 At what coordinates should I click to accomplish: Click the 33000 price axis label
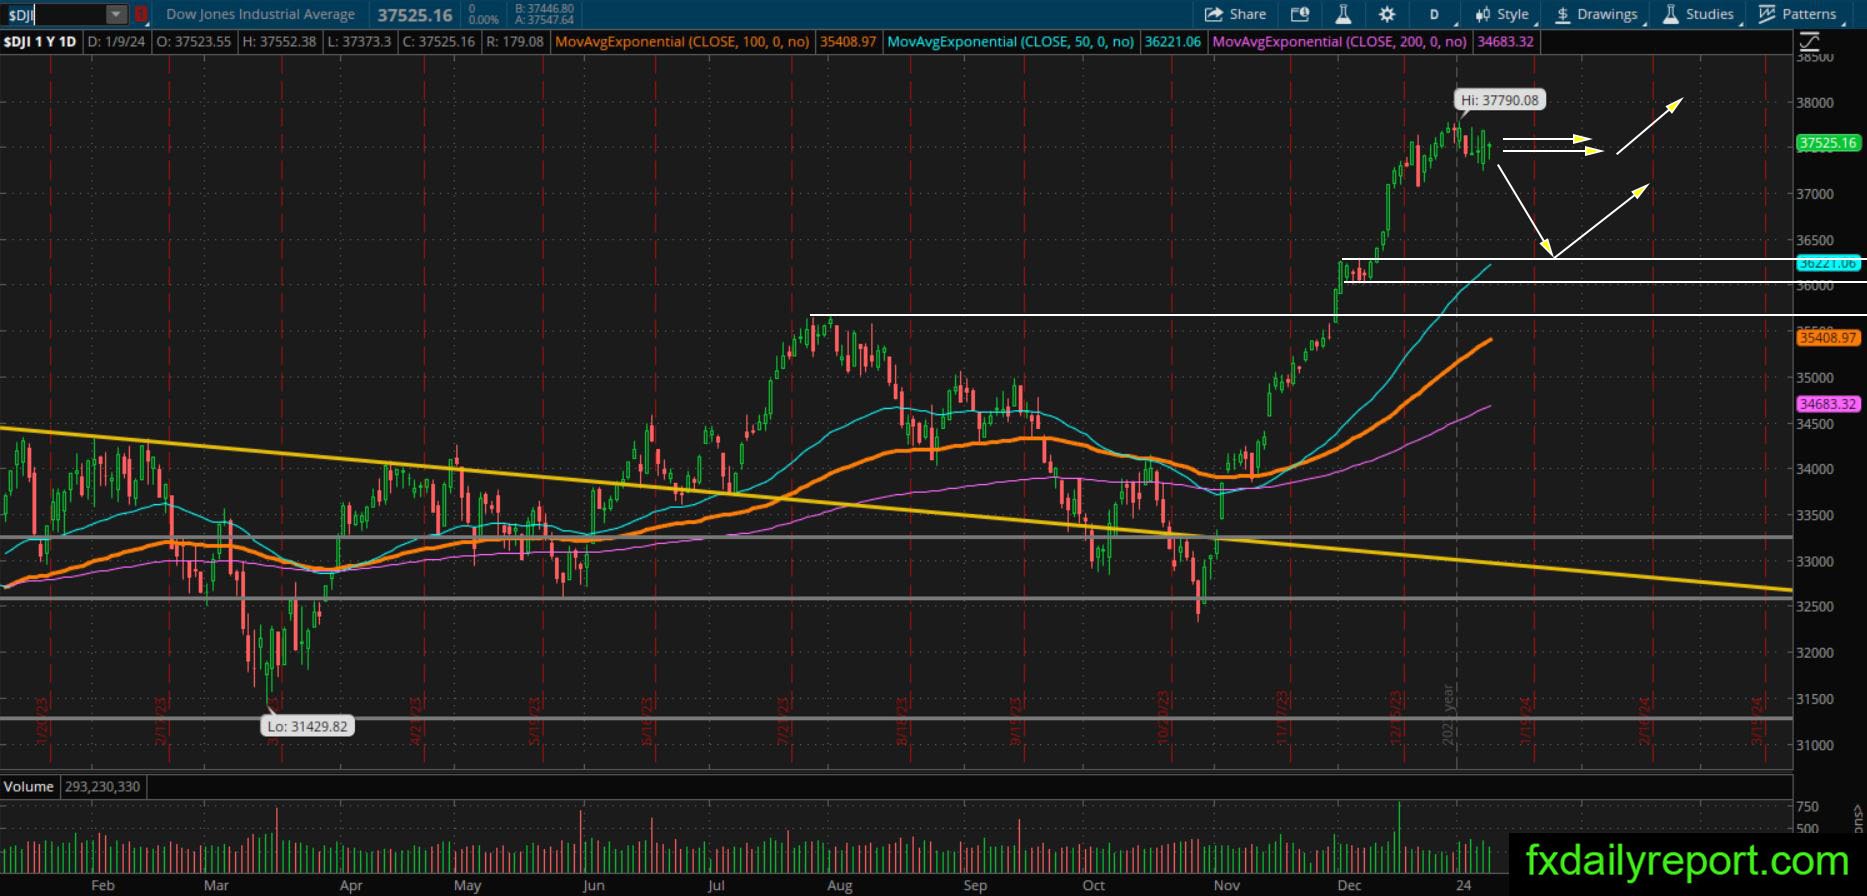pos(1816,561)
